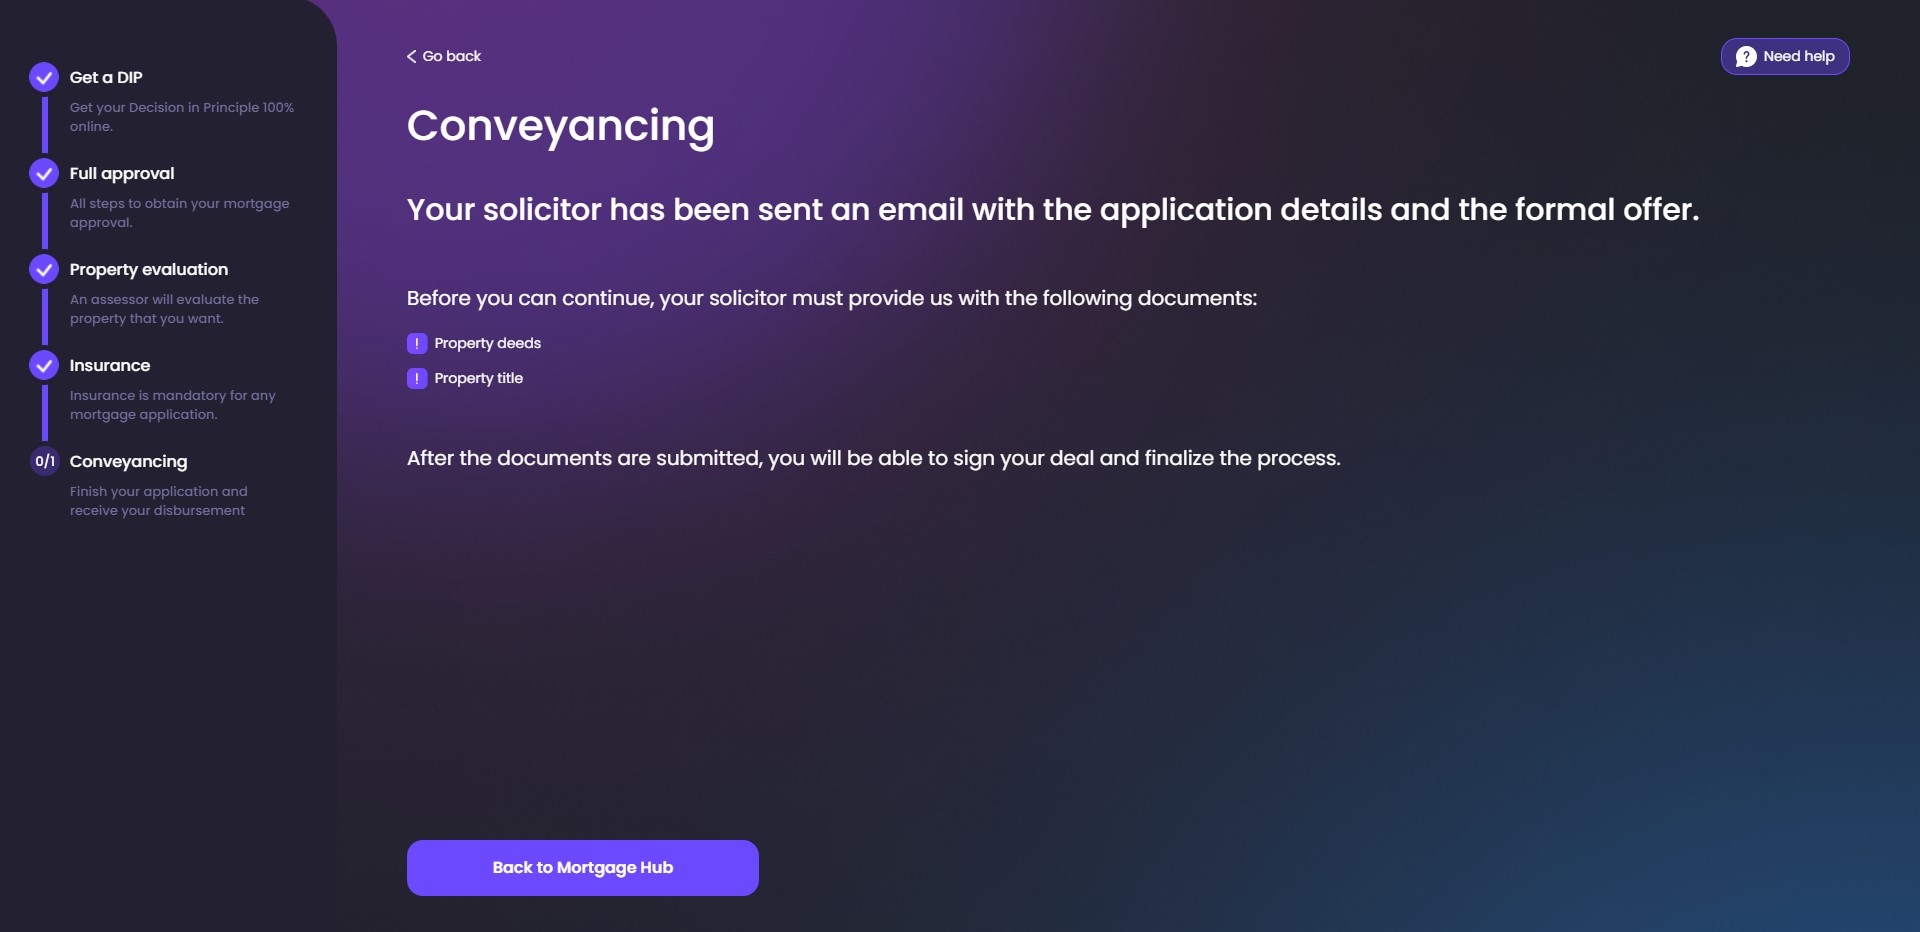The width and height of the screenshot is (1920, 932).
Task: Click the Property title warning icon
Action: (417, 378)
